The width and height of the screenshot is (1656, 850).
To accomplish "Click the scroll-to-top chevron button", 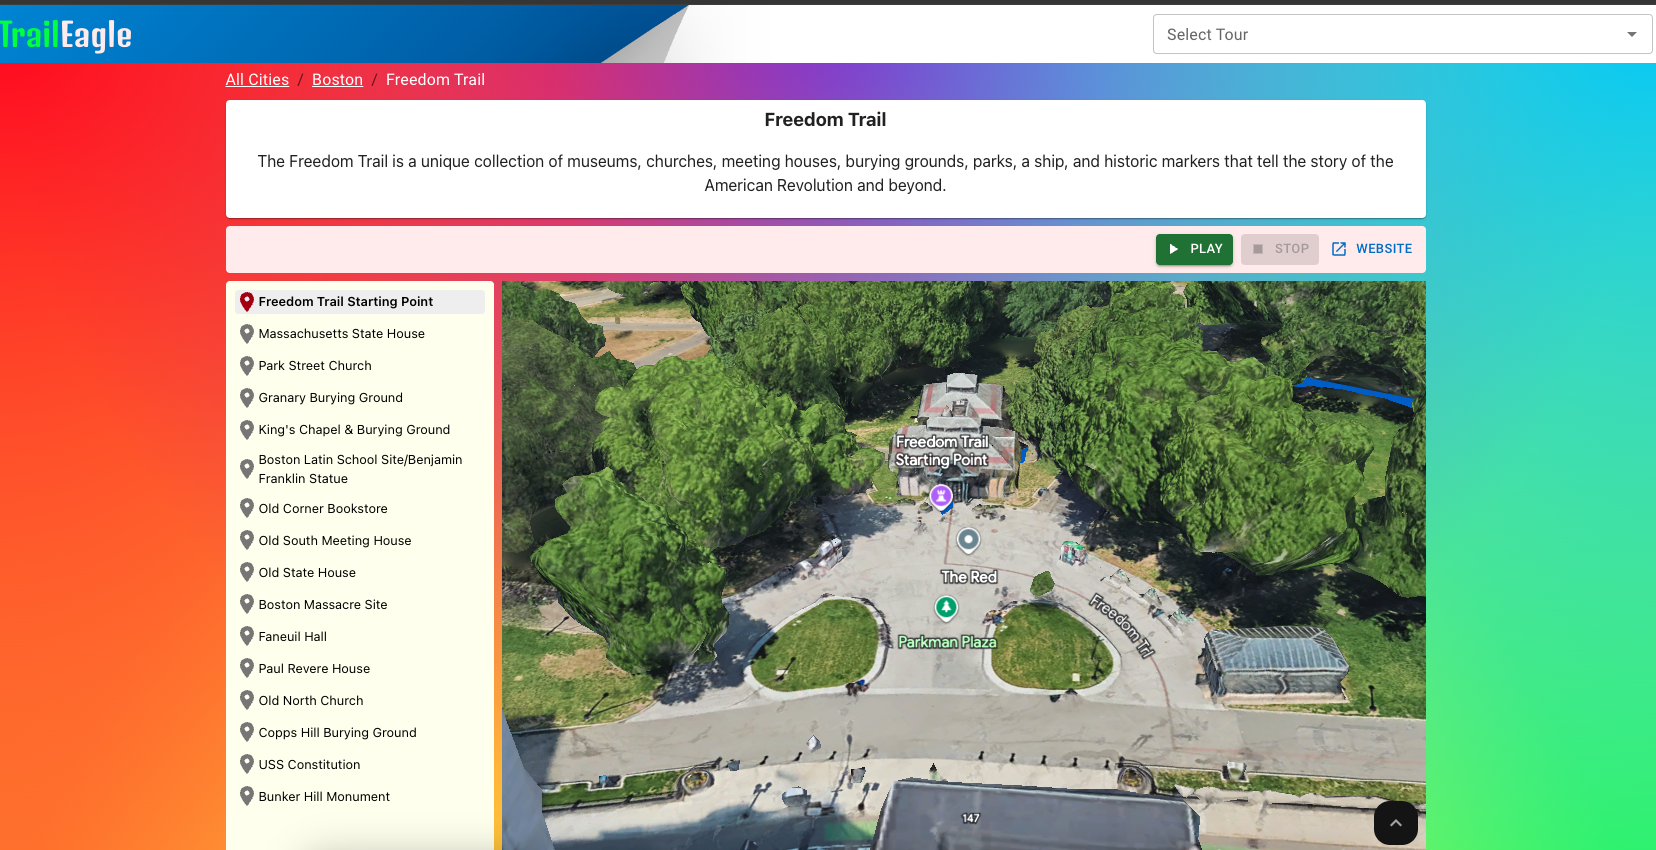I will (1396, 823).
